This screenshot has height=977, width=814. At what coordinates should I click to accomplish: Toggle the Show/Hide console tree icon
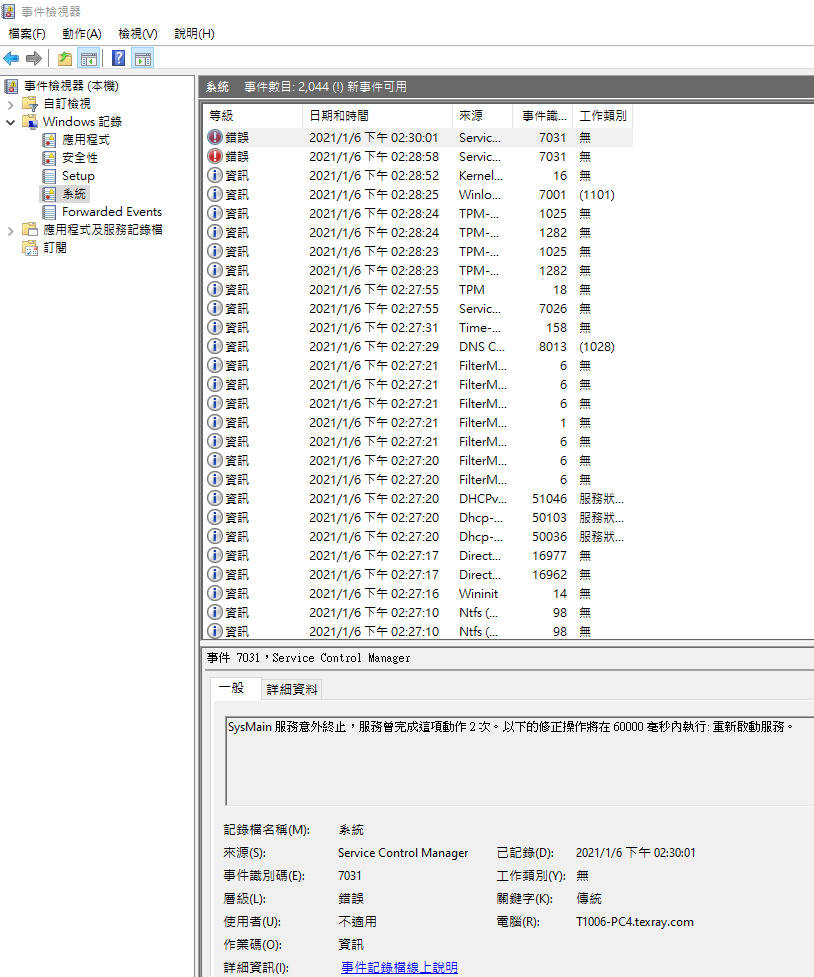point(89,59)
